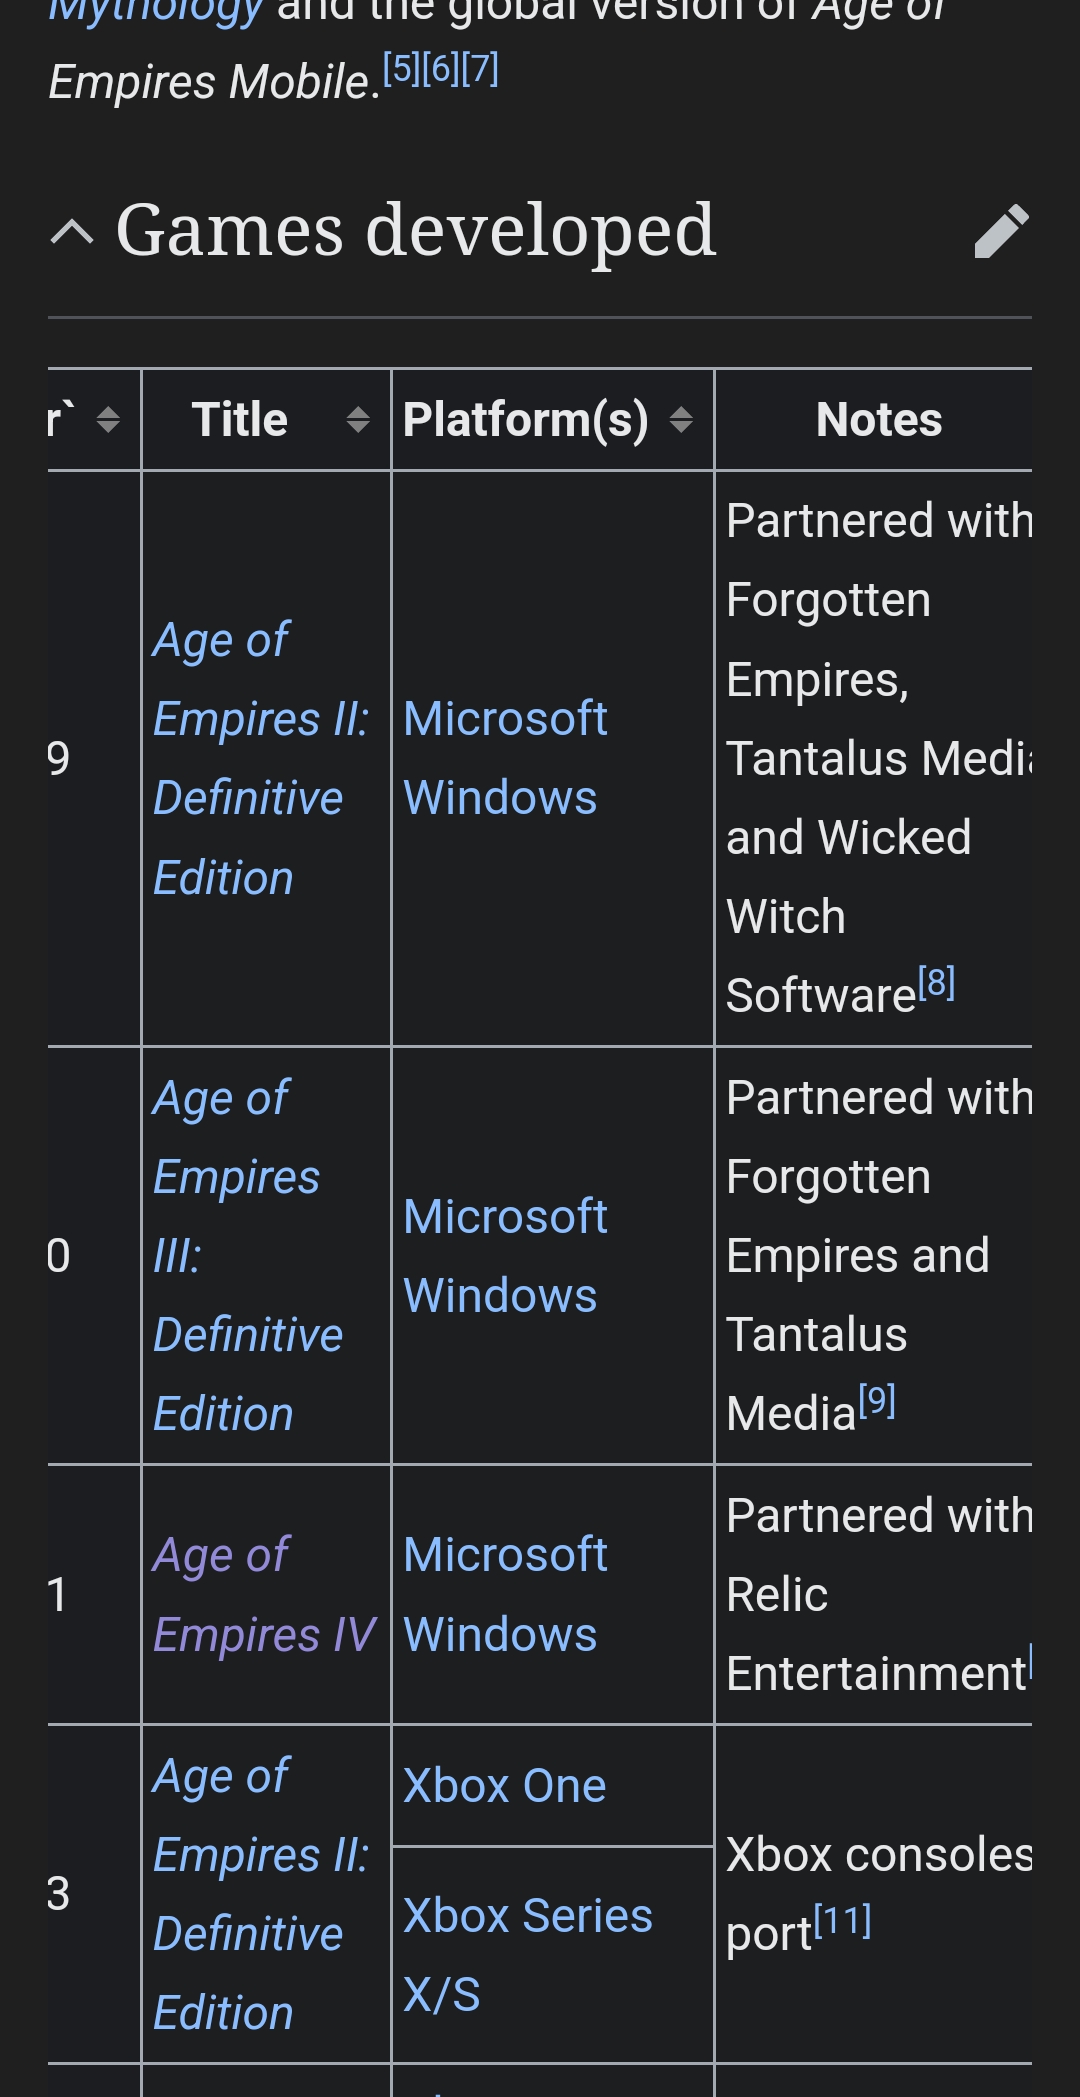Open citation reference [6]
Image resolution: width=1080 pixels, height=2097 pixels.
pyautogui.click(x=440, y=69)
